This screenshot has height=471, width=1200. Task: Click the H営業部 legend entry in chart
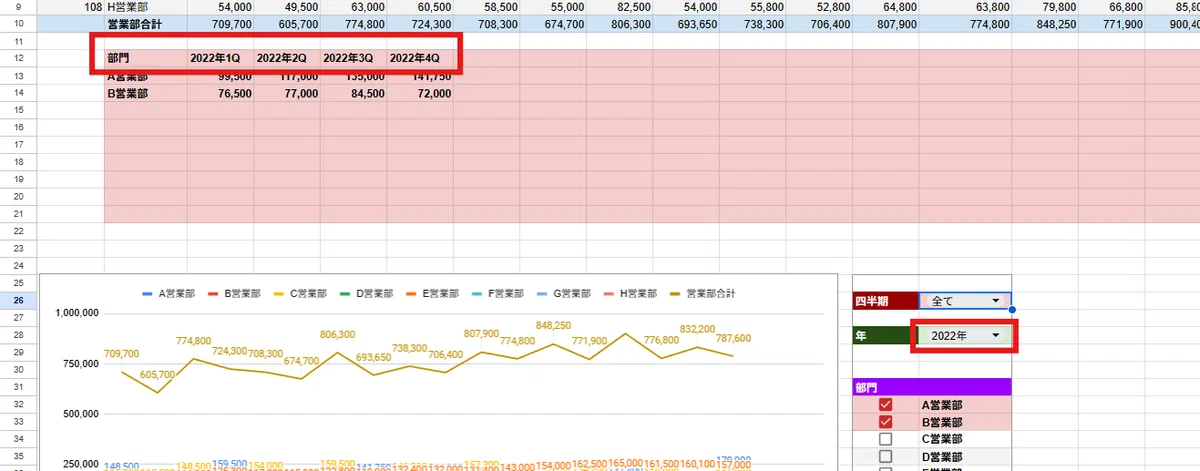click(632, 294)
